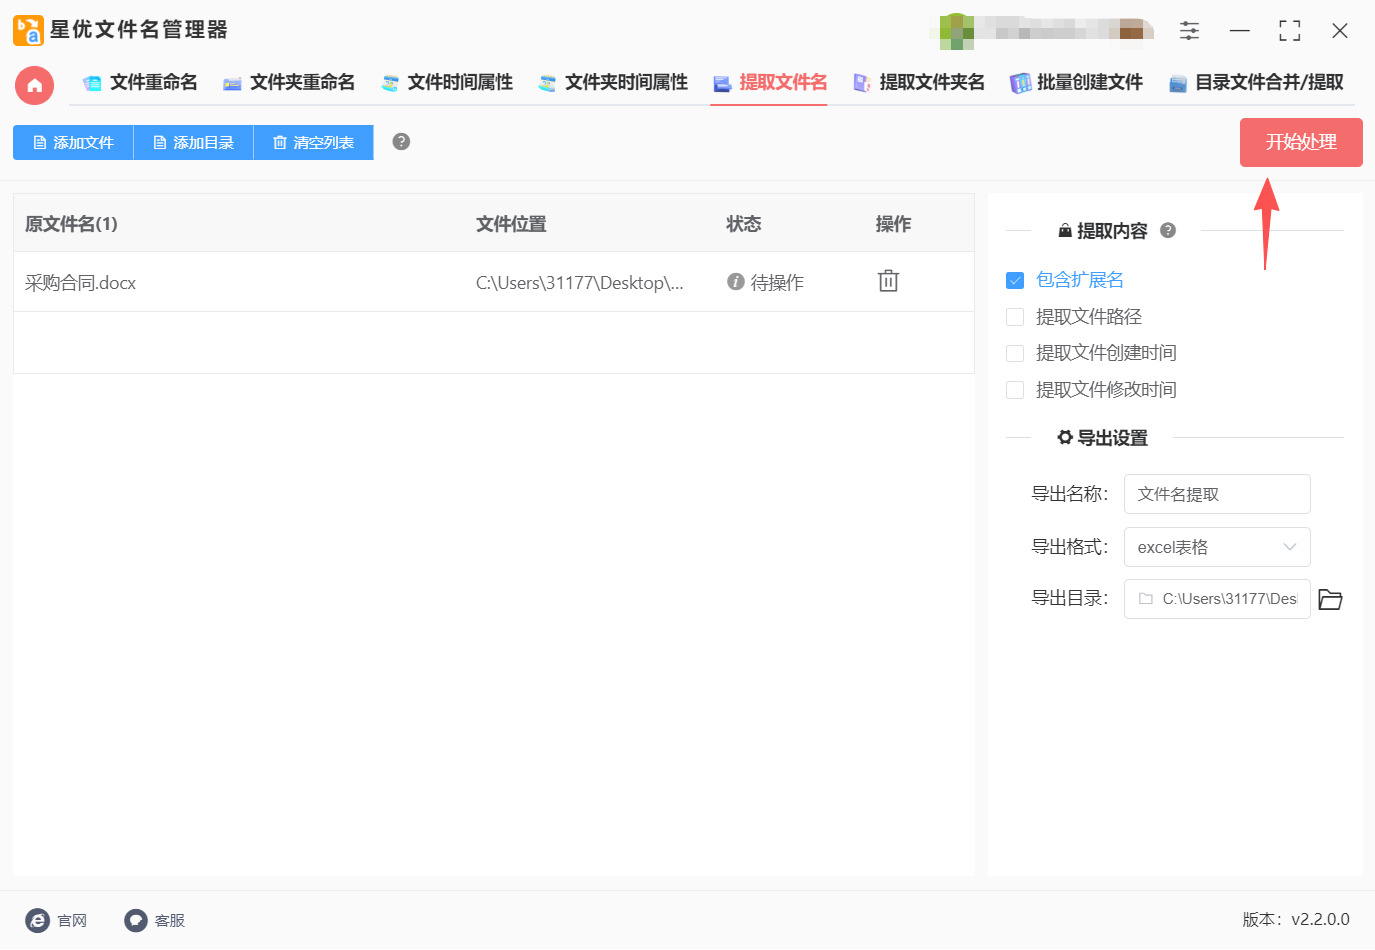Contact 客服 via the chat icon
The height and width of the screenshot is (950, 1375).
(x=136, y=920)
